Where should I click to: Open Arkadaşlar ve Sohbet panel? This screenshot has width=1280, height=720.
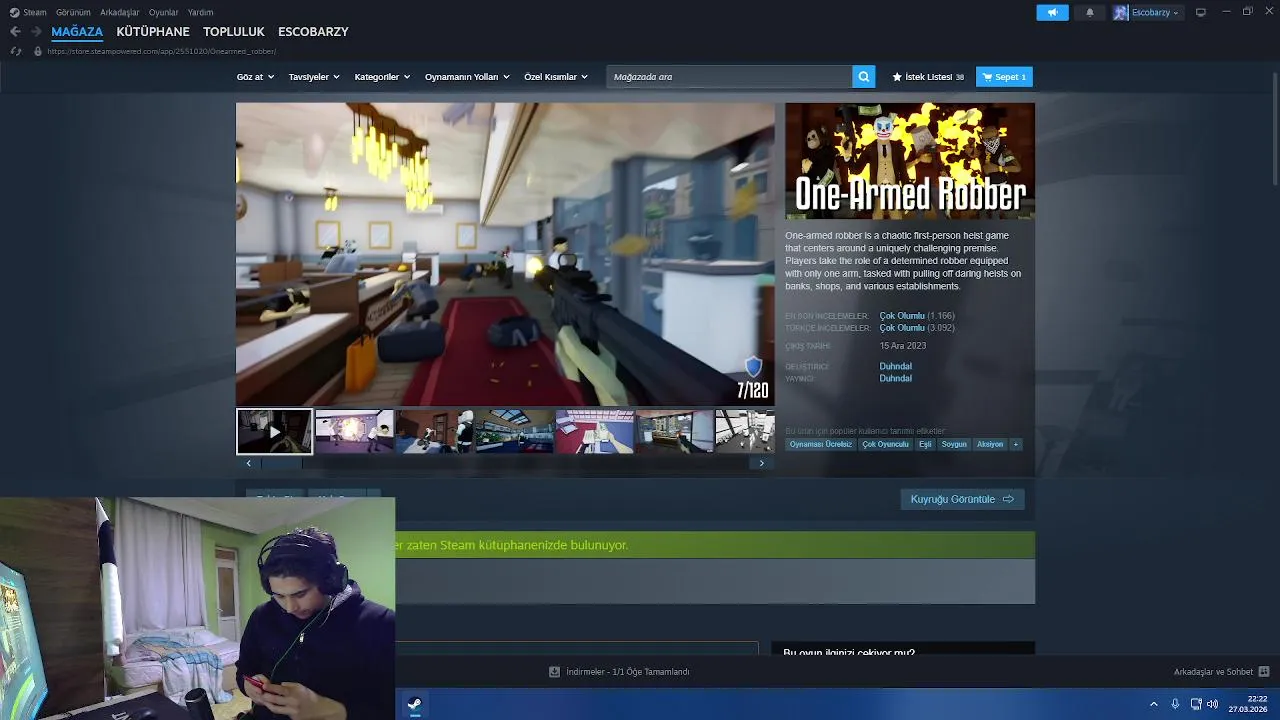[x=1213, y=672]
